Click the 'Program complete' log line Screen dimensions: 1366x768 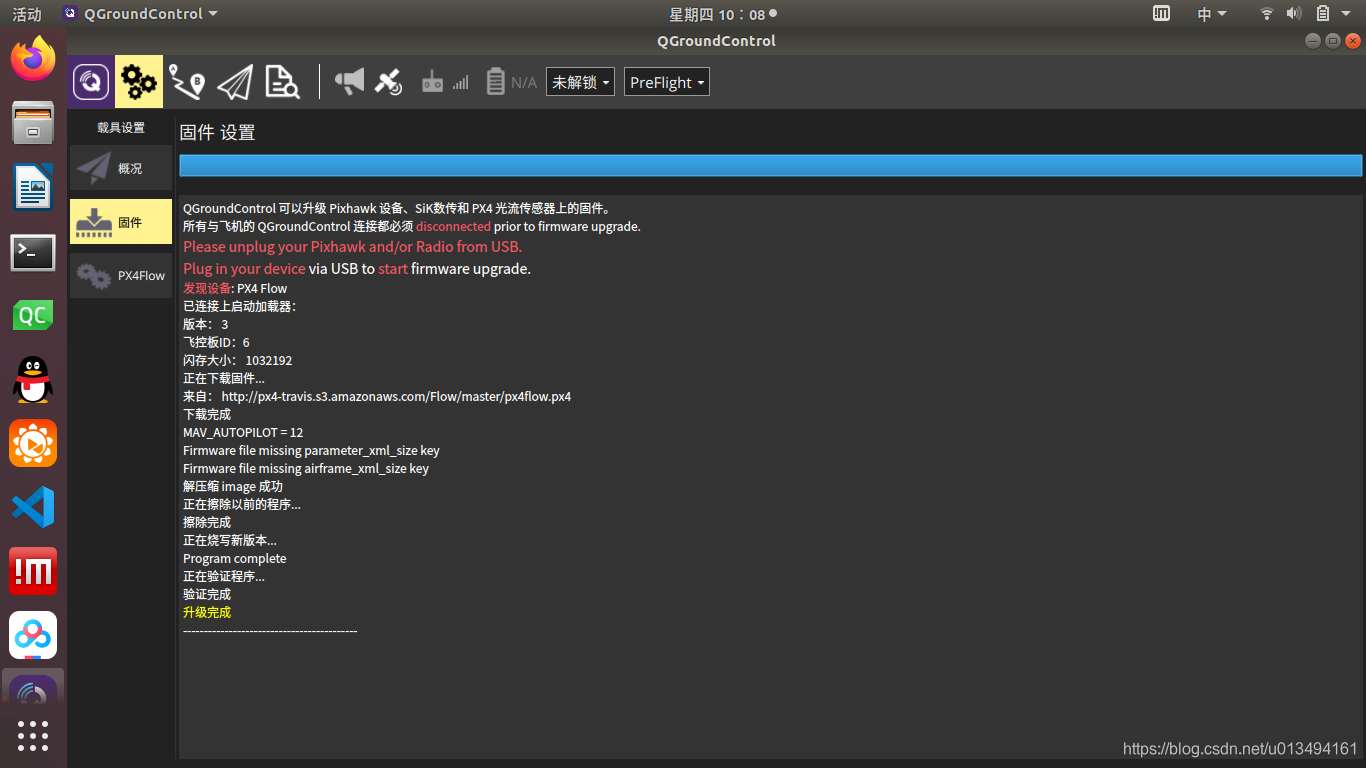pyautogui.click(x=235, y=558)
